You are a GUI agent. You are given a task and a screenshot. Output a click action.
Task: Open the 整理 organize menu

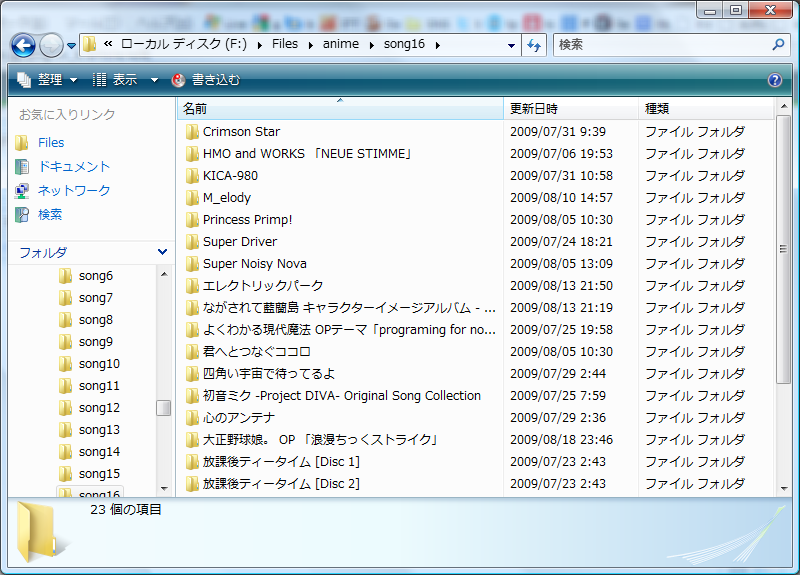click(x=47, y=80)
